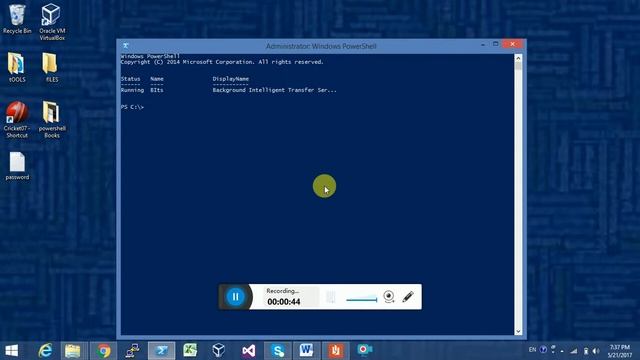Open the fILES folder on desktop
Viewport: 640px width, 360px height.
51,68
